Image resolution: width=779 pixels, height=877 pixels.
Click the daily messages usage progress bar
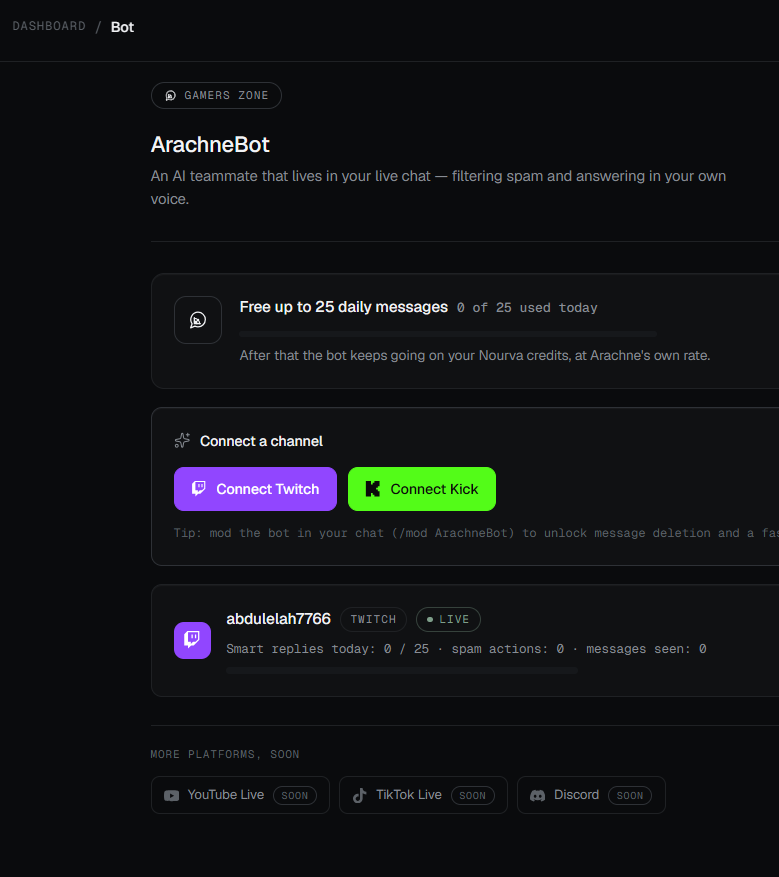(448, 334)
